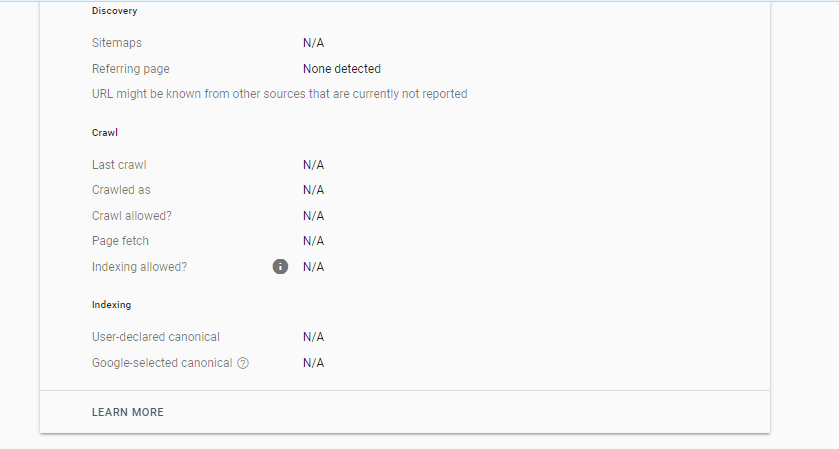The width and height of the screenshot is (839, 449).
Task: Click the Sitemaps N/A value
Action: [x=314, y=43]
